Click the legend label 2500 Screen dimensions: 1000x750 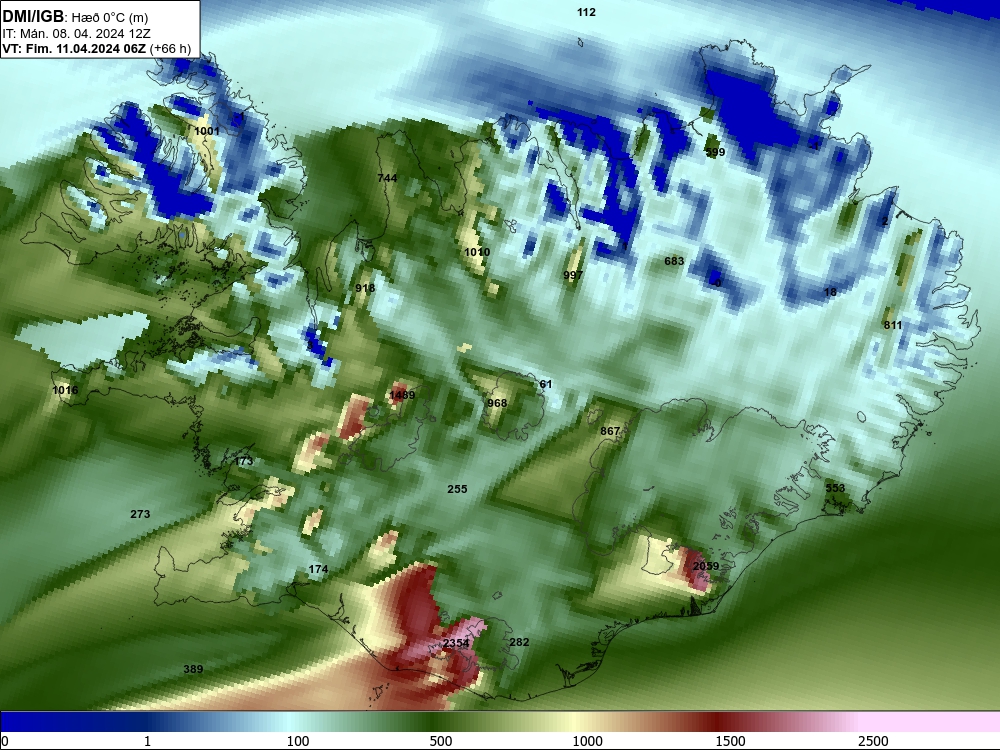pyautogui.click(x=873, y=741)
